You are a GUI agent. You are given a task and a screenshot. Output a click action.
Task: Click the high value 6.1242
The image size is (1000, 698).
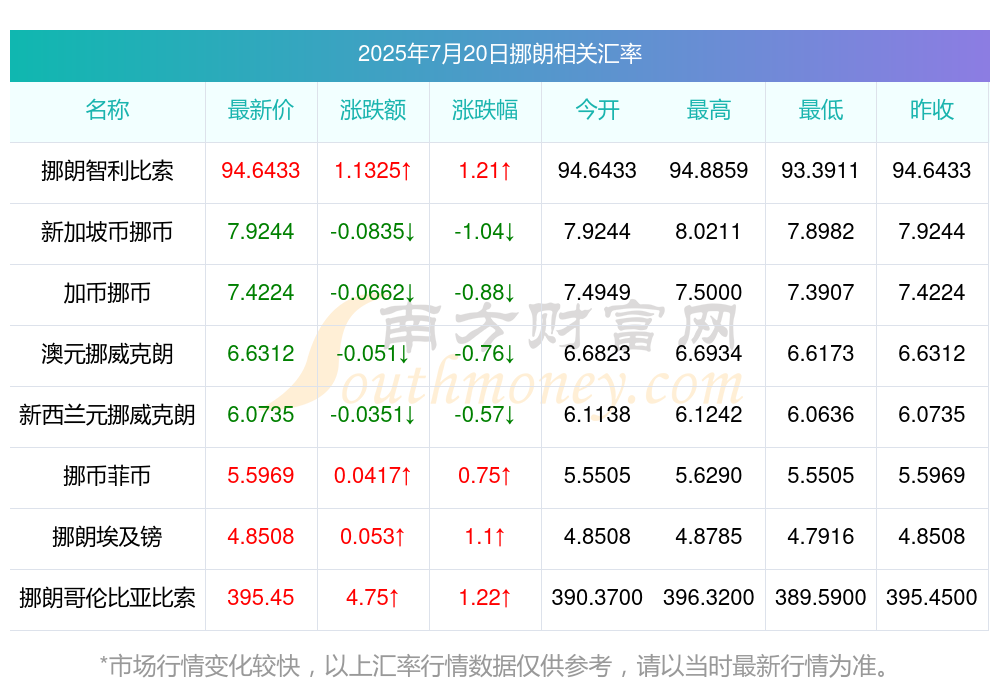click(709, 415)
